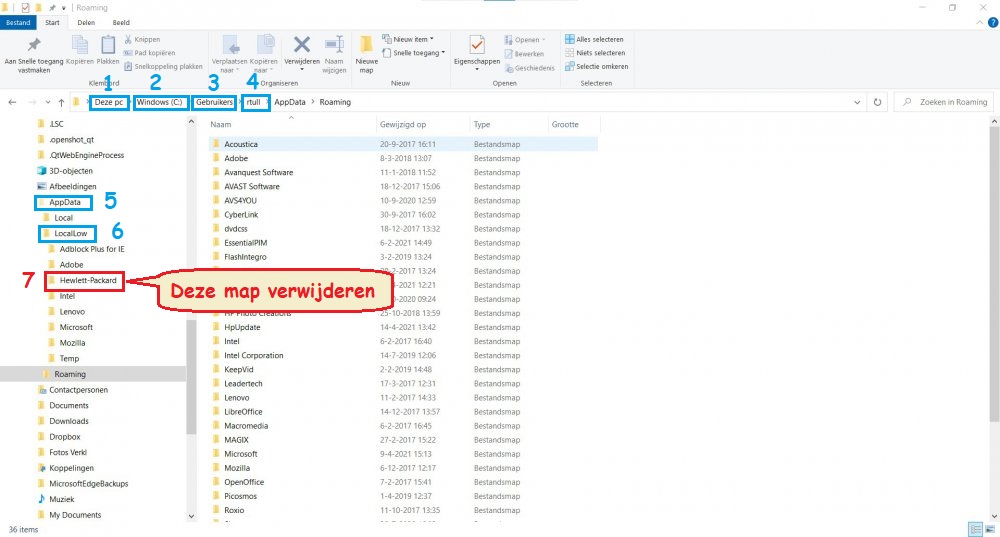Viewport: 1000px width, 537px height.
Task: Open Eigenschappen with the checkmark icon
Action: (476, 46)
